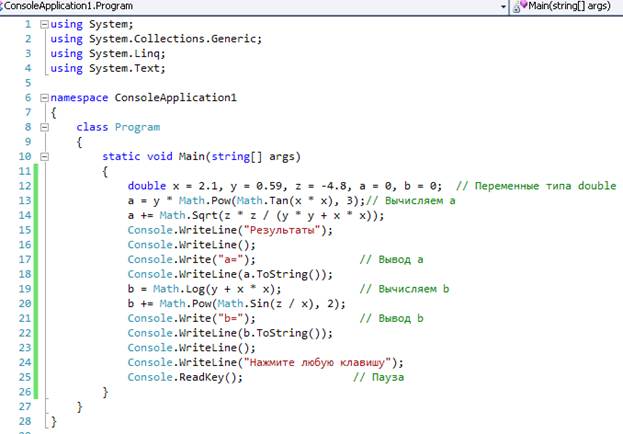The image size is (623, 434).
Task: Click 'Program' class name on line 8
Action: [x=137, y=127]
